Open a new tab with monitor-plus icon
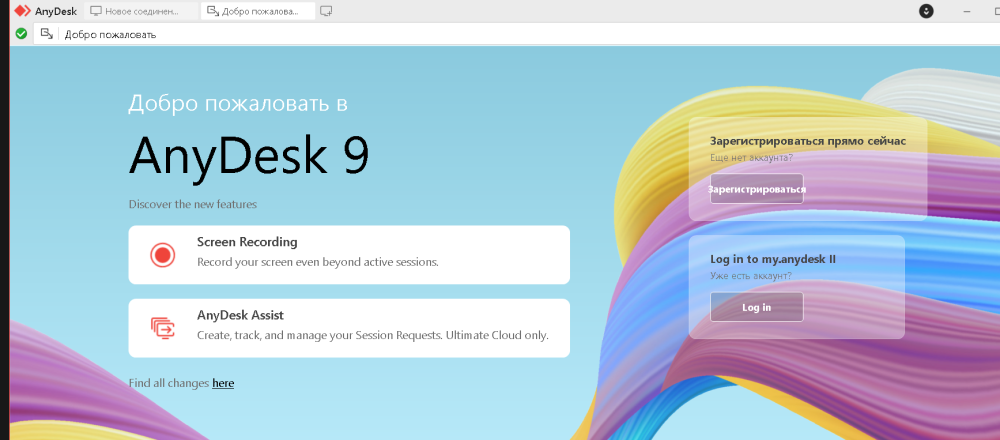The width and height of the screenshot is (1000, 440). (x=326, y=11)
